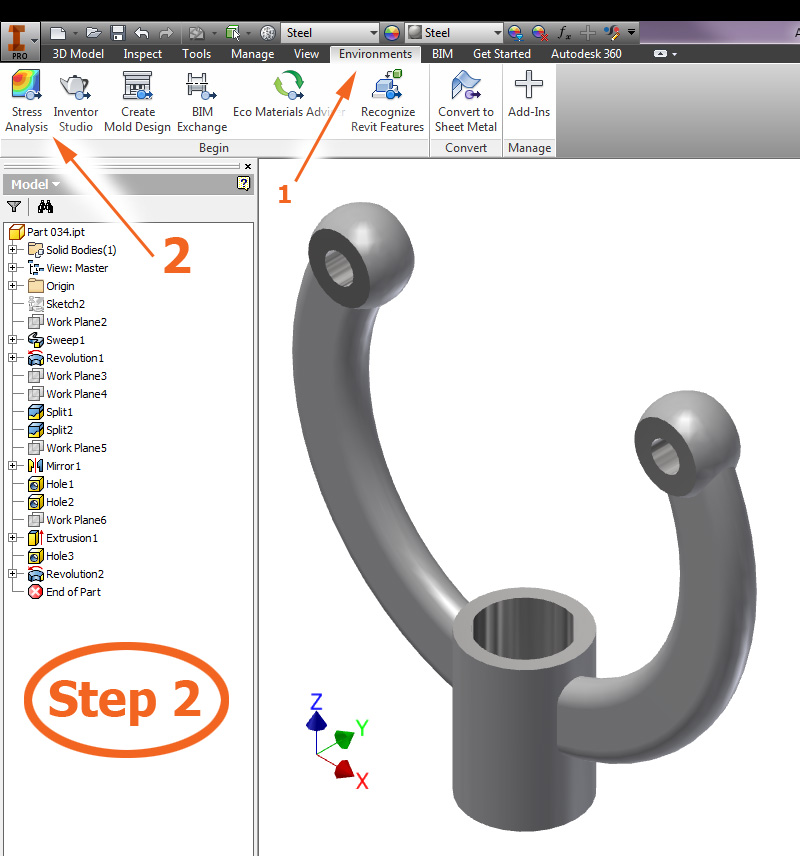Click the fx parameters icon
The image size is (800, 856).
pos(564,33)
